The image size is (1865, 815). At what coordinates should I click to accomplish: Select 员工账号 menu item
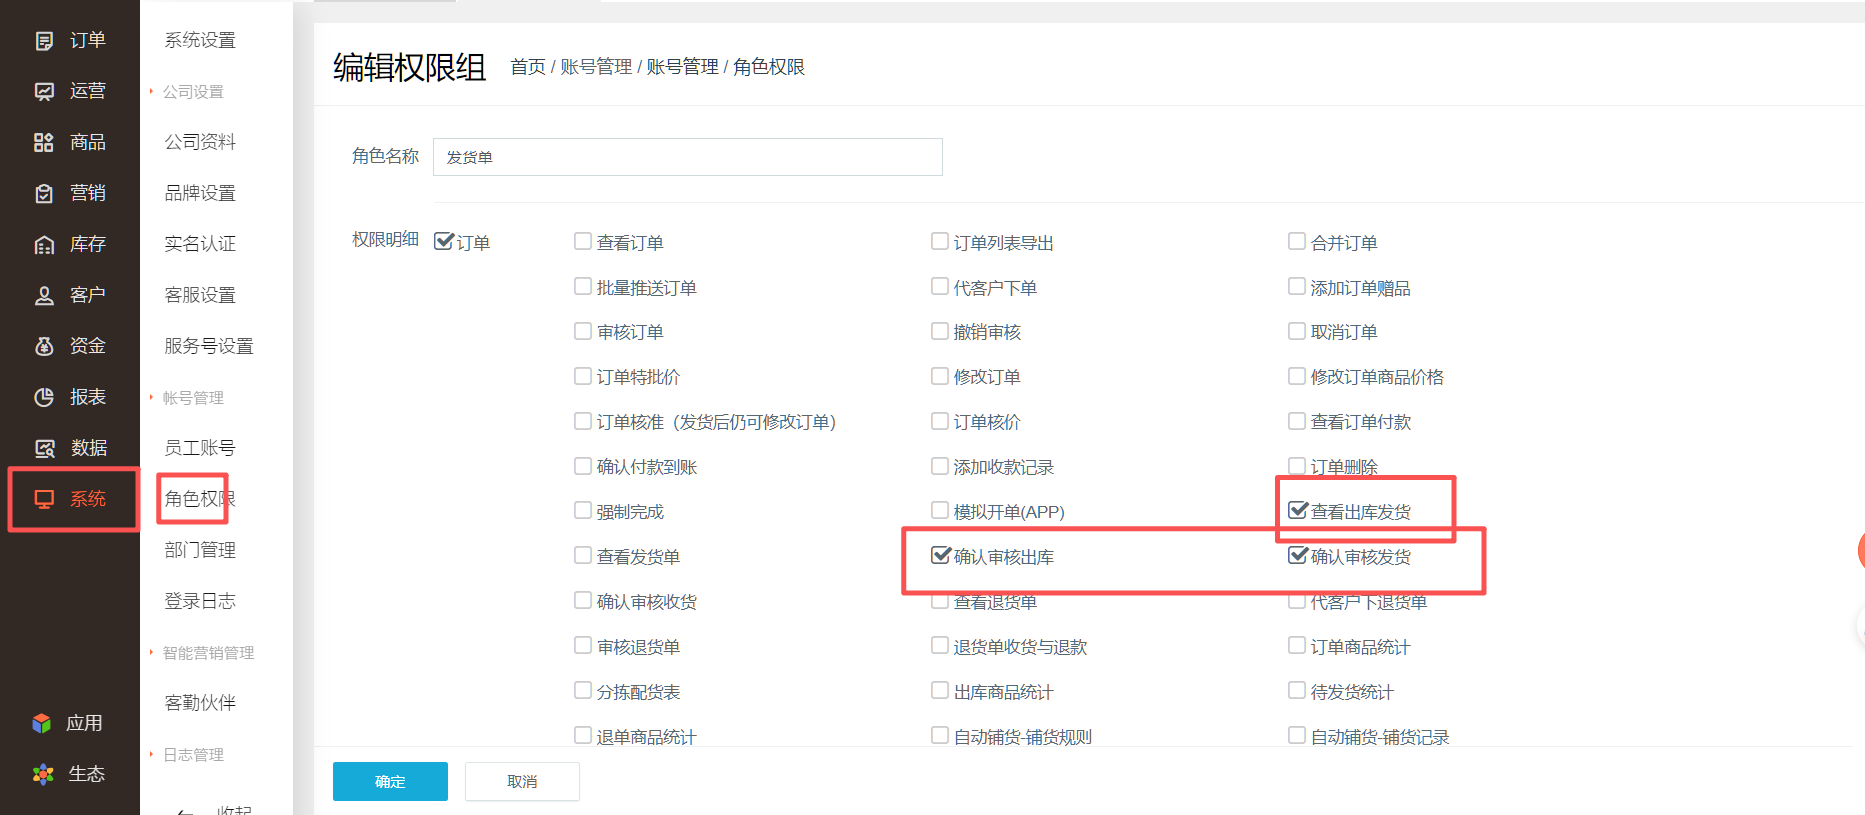coord(200,448)
